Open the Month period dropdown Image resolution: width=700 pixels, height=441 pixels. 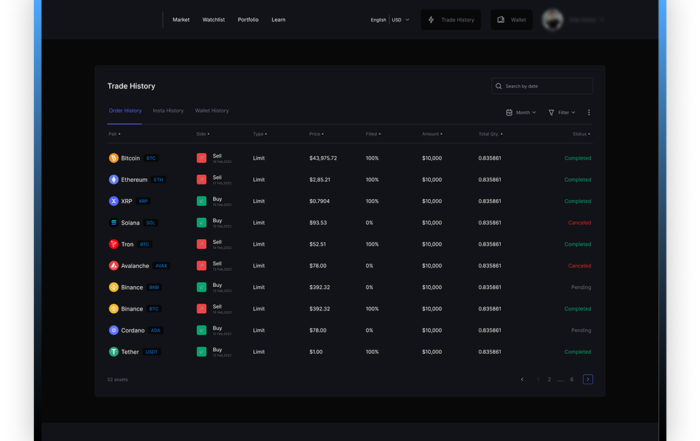(522, 113)
